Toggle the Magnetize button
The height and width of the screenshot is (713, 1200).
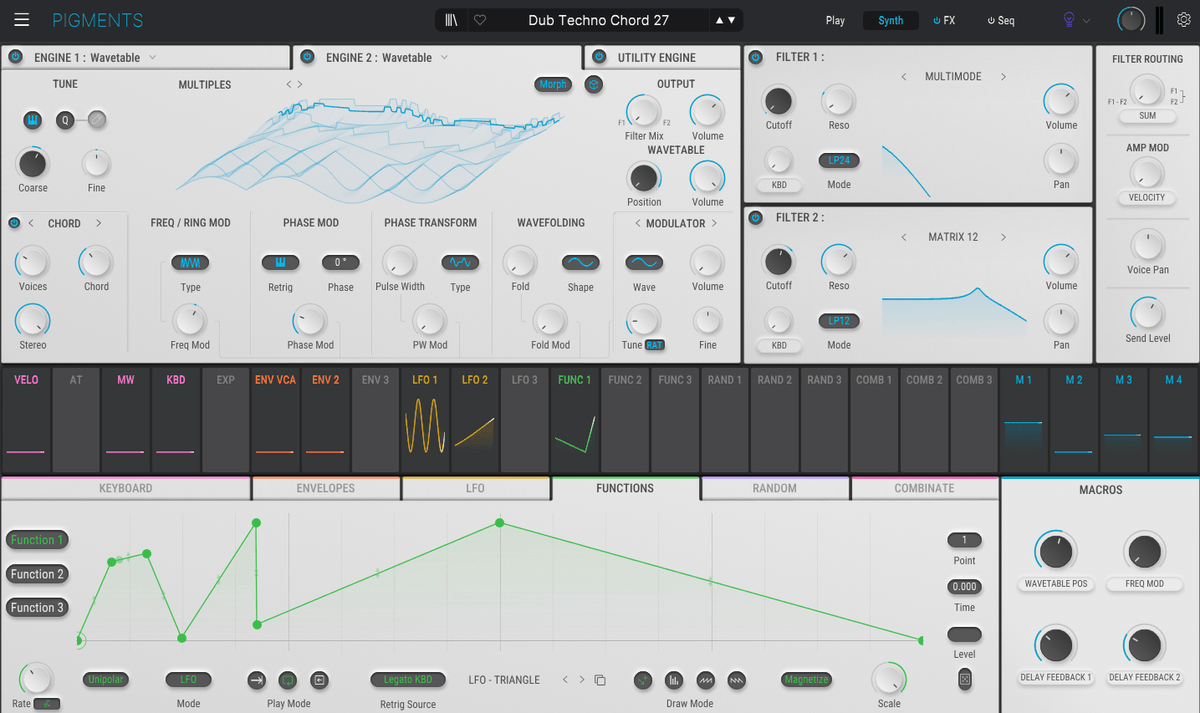806,680
